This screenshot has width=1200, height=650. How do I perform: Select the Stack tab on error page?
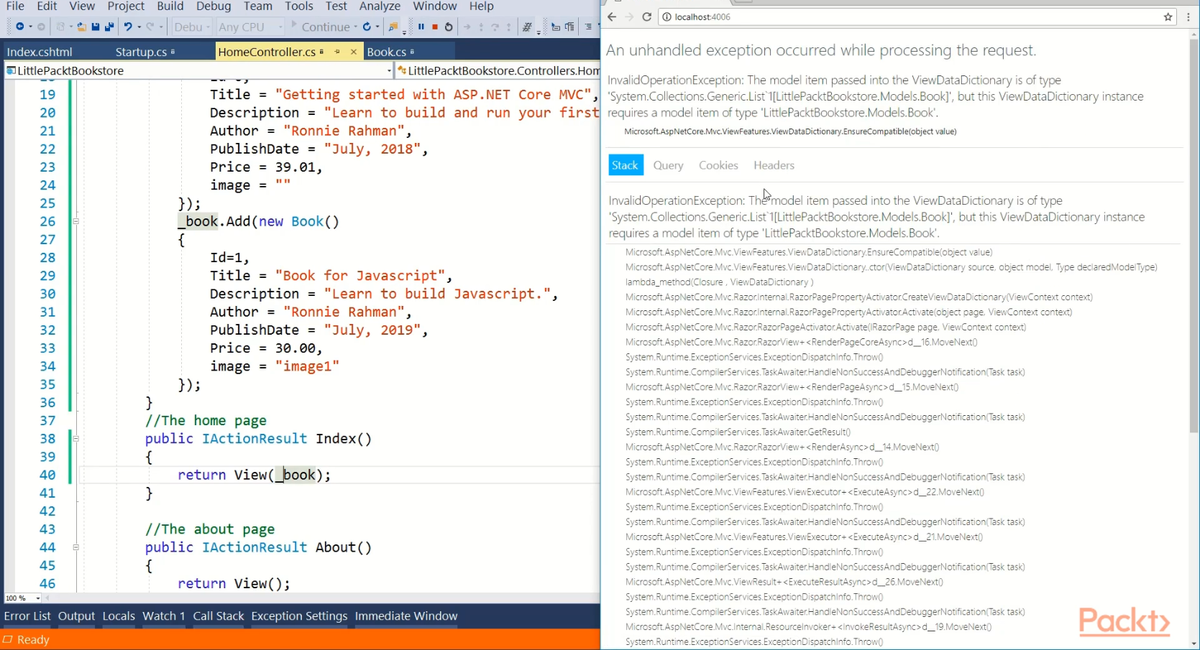click(625, 165)
